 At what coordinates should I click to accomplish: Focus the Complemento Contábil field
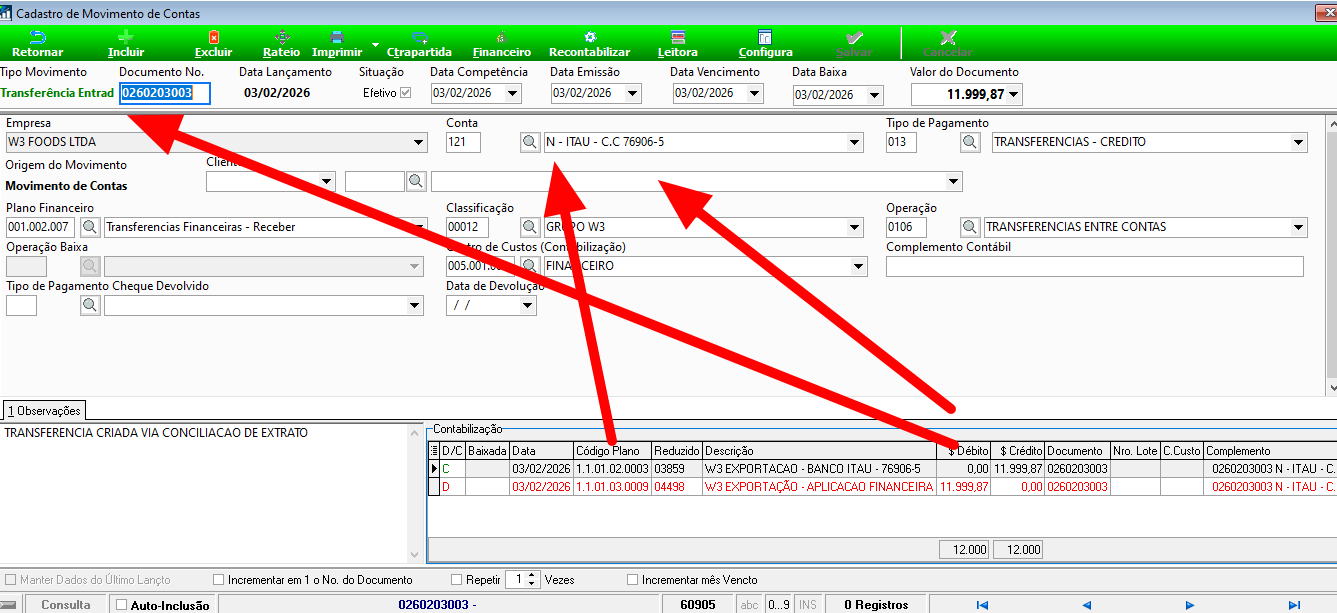pyautogui.click(x=1095, y=266)
